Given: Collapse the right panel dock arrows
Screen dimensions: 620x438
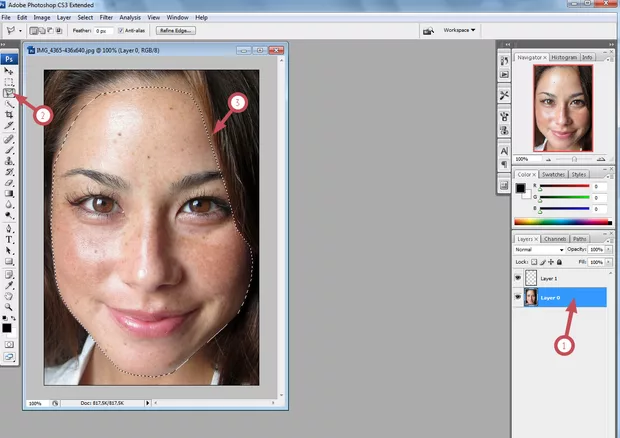Looking at the screenshot, I should [x=612, y=44].
